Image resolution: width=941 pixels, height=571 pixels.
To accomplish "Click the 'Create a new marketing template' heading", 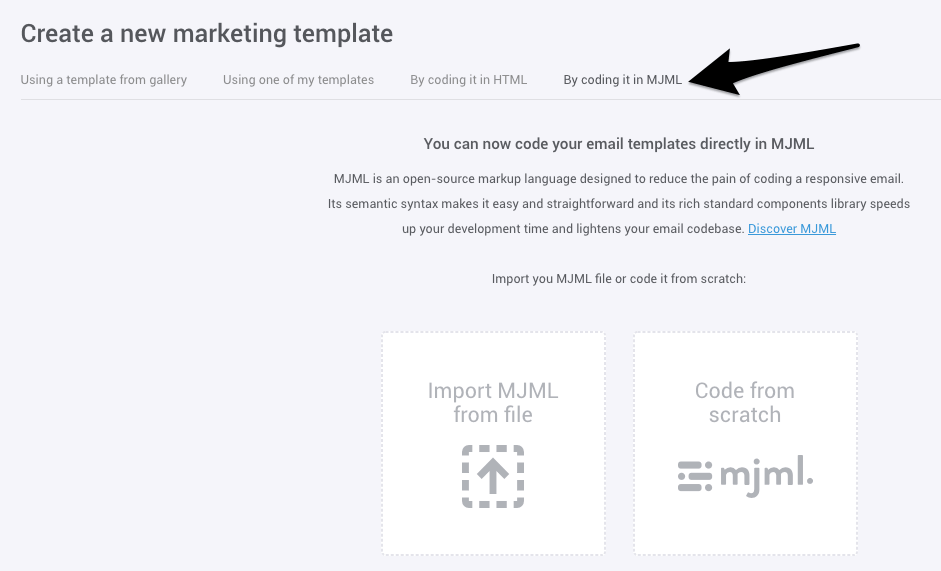I will tap(207, 34).
